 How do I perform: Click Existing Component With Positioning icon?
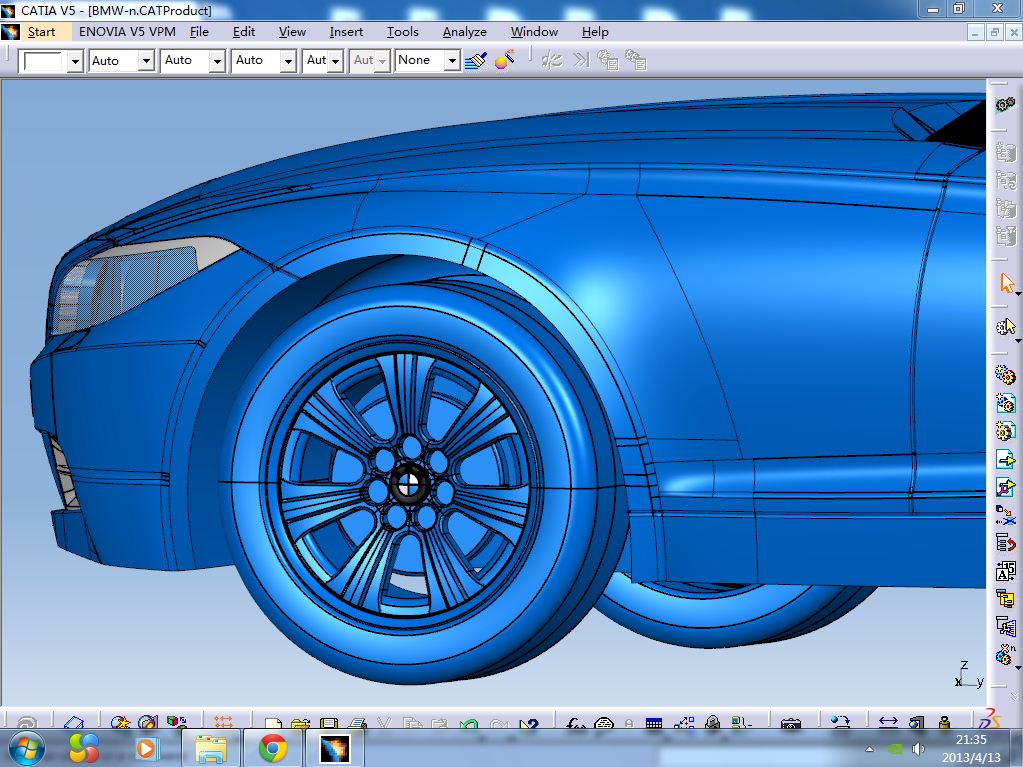point(1005,487)
